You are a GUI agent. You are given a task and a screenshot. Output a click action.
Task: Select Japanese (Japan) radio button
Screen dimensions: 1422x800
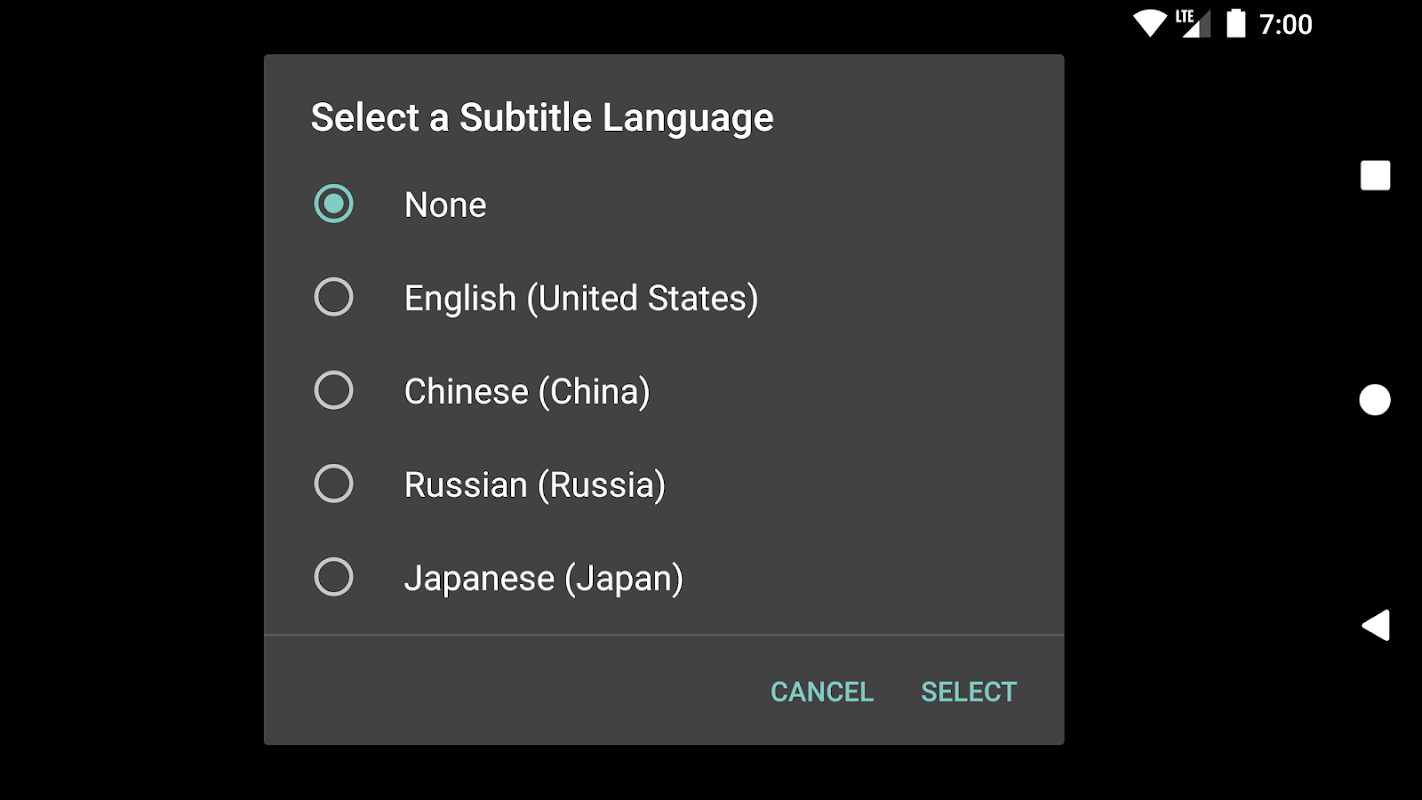point(334,577)
